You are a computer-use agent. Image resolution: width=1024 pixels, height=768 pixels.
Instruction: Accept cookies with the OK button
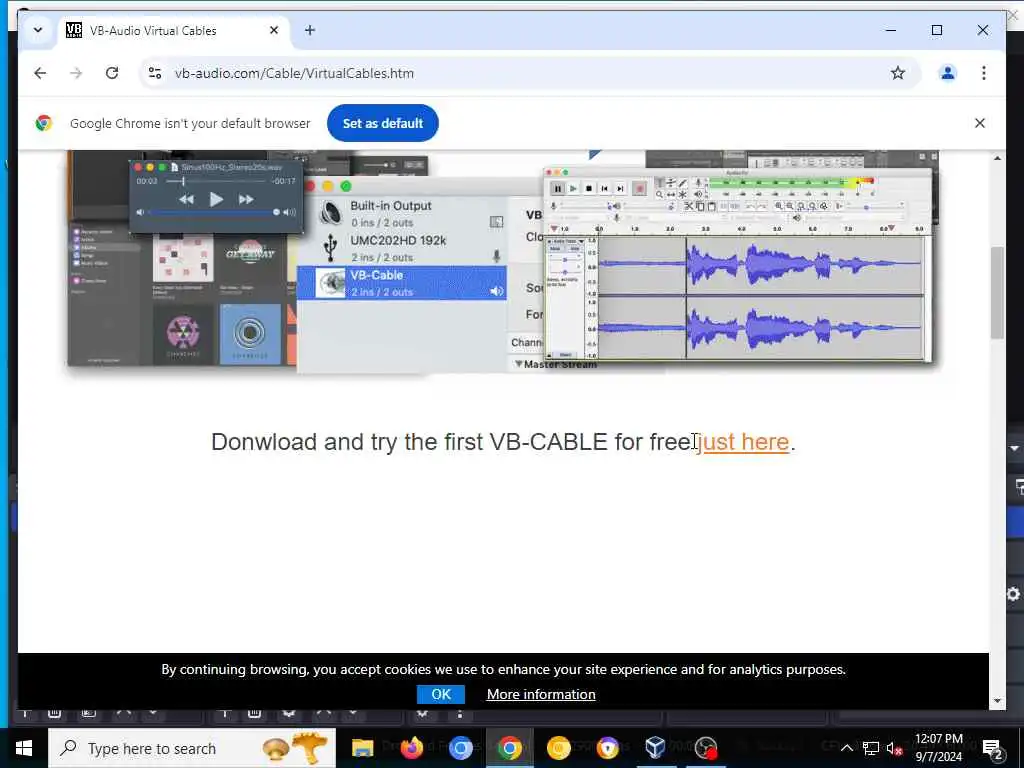(441, 694)
